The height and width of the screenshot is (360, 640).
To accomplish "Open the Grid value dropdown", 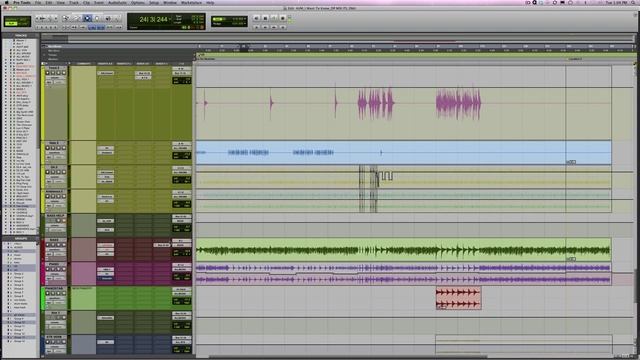I will tap(245, 19).
